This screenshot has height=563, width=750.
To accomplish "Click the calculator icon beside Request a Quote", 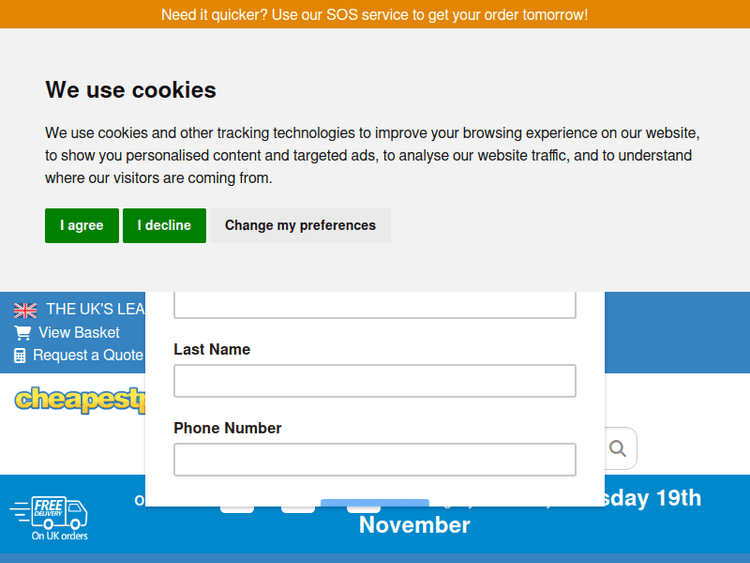I will coord(20,356).
